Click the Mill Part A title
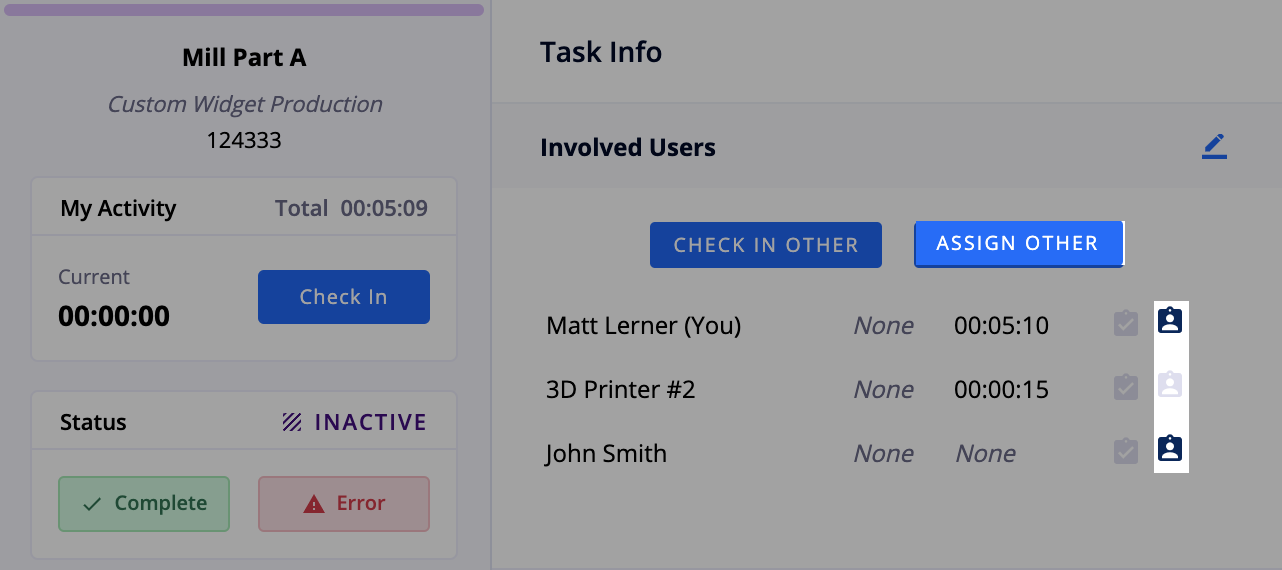 coord(244,58)
